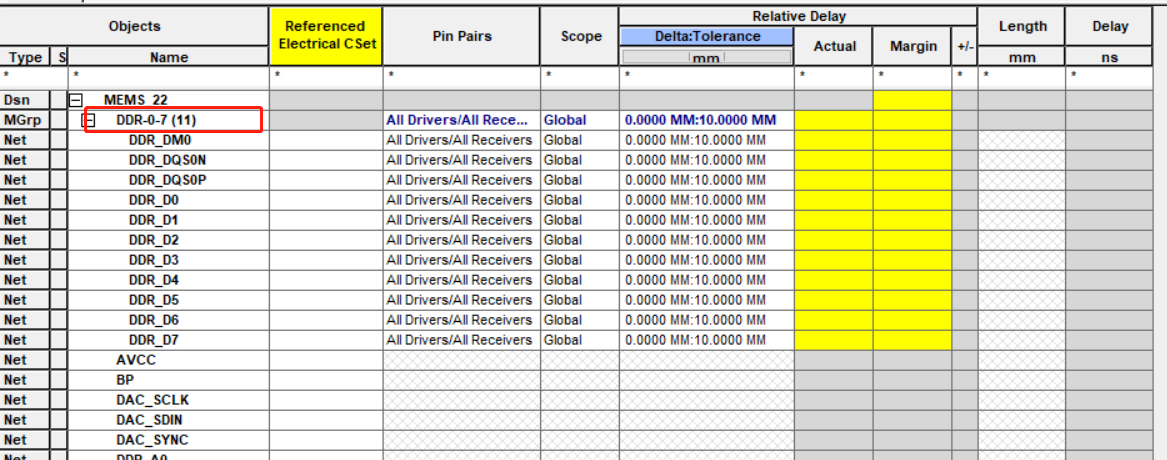Click the Relative Delay group header

tap(799, 16)
